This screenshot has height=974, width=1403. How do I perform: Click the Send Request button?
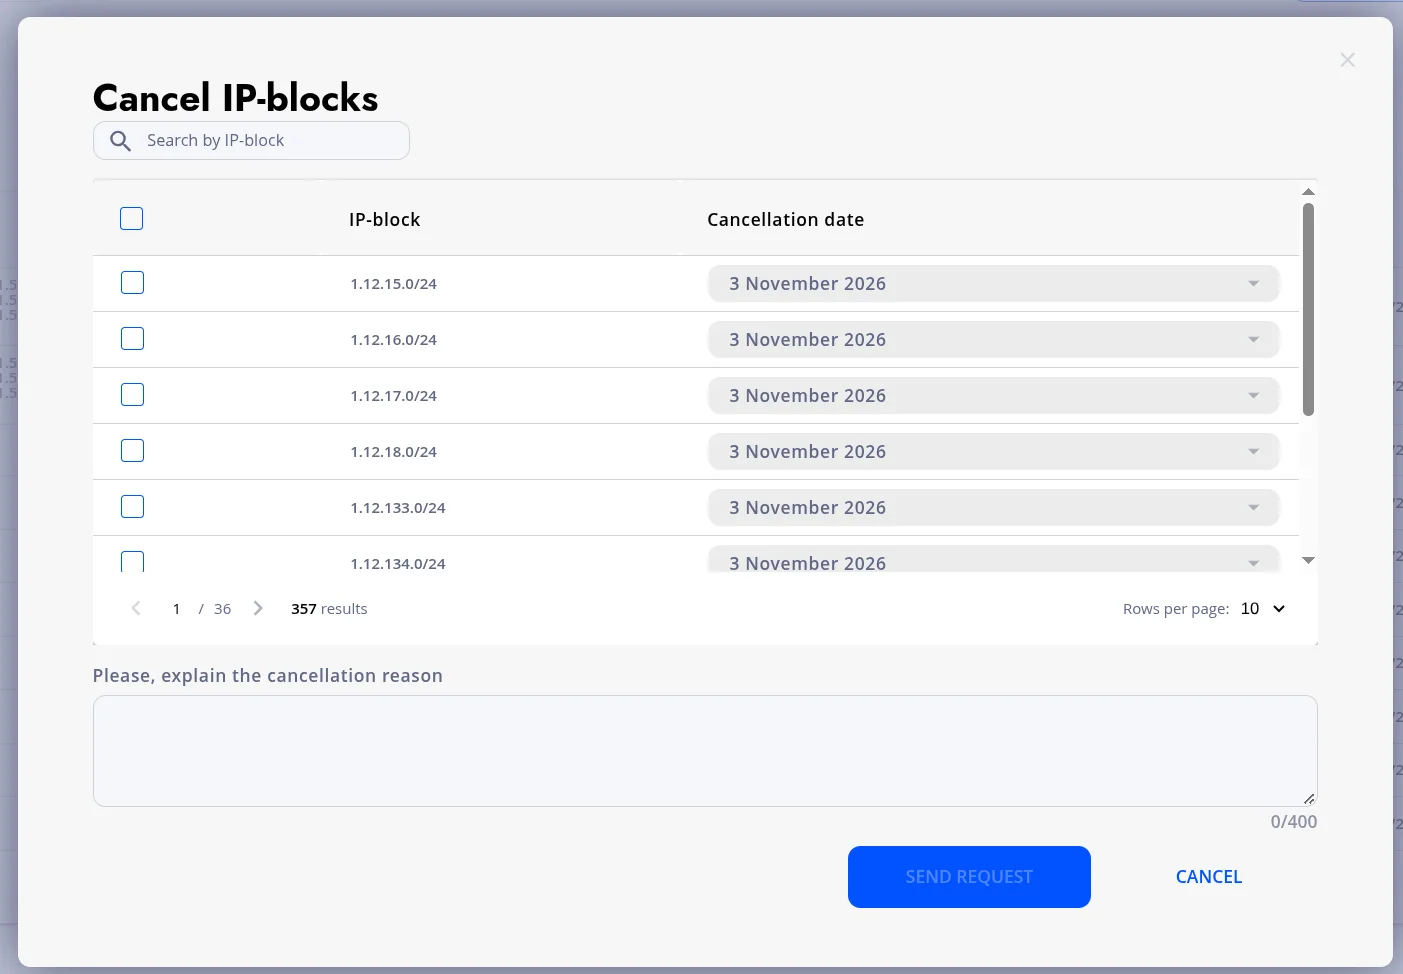[969, 877]
